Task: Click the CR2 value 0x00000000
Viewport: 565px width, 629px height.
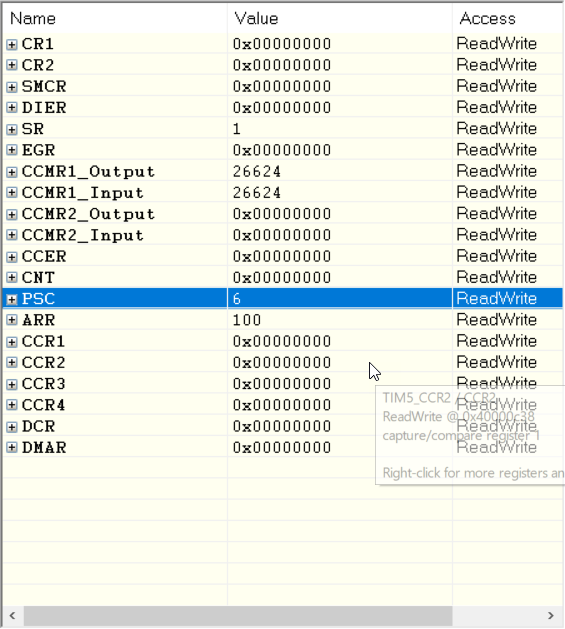Action: pos(282,65)
